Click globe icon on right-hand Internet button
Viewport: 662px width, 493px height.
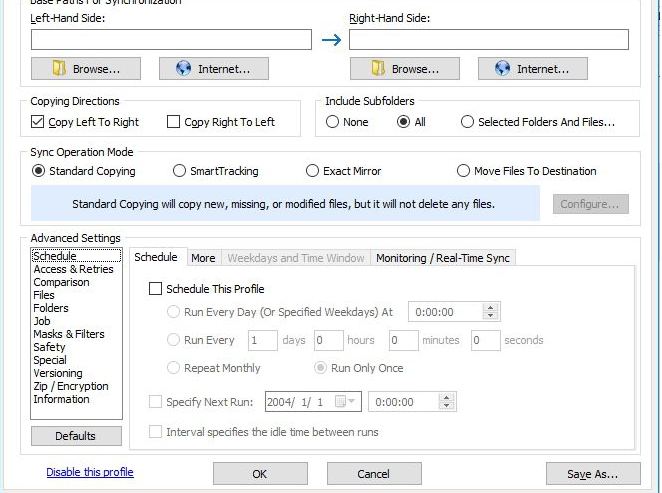pyautogui.click(x=502, y=68)
